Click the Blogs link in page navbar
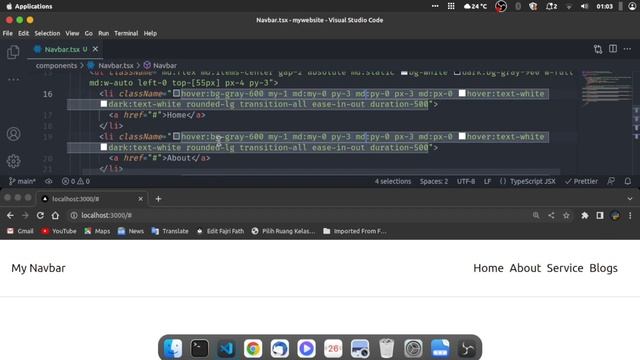Screen dimensions: 640x360 click(603, 268)
